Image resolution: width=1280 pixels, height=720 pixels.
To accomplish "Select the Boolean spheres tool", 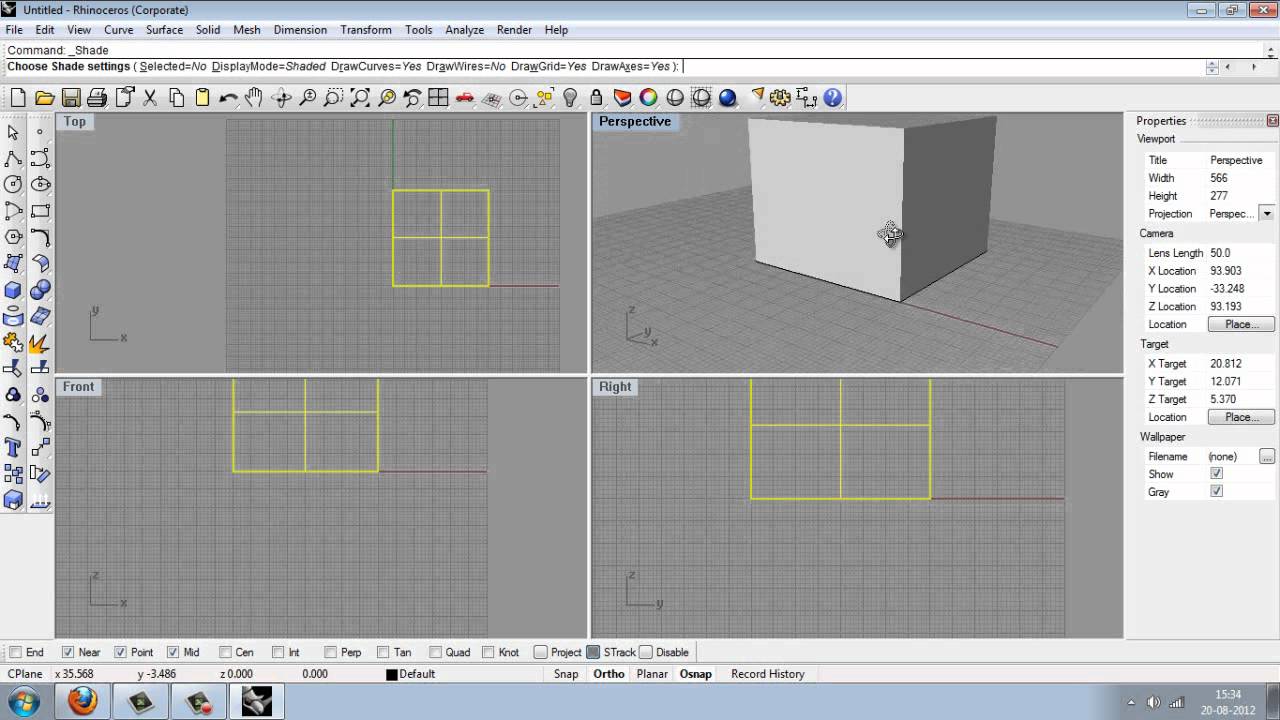I will point(40,290).
